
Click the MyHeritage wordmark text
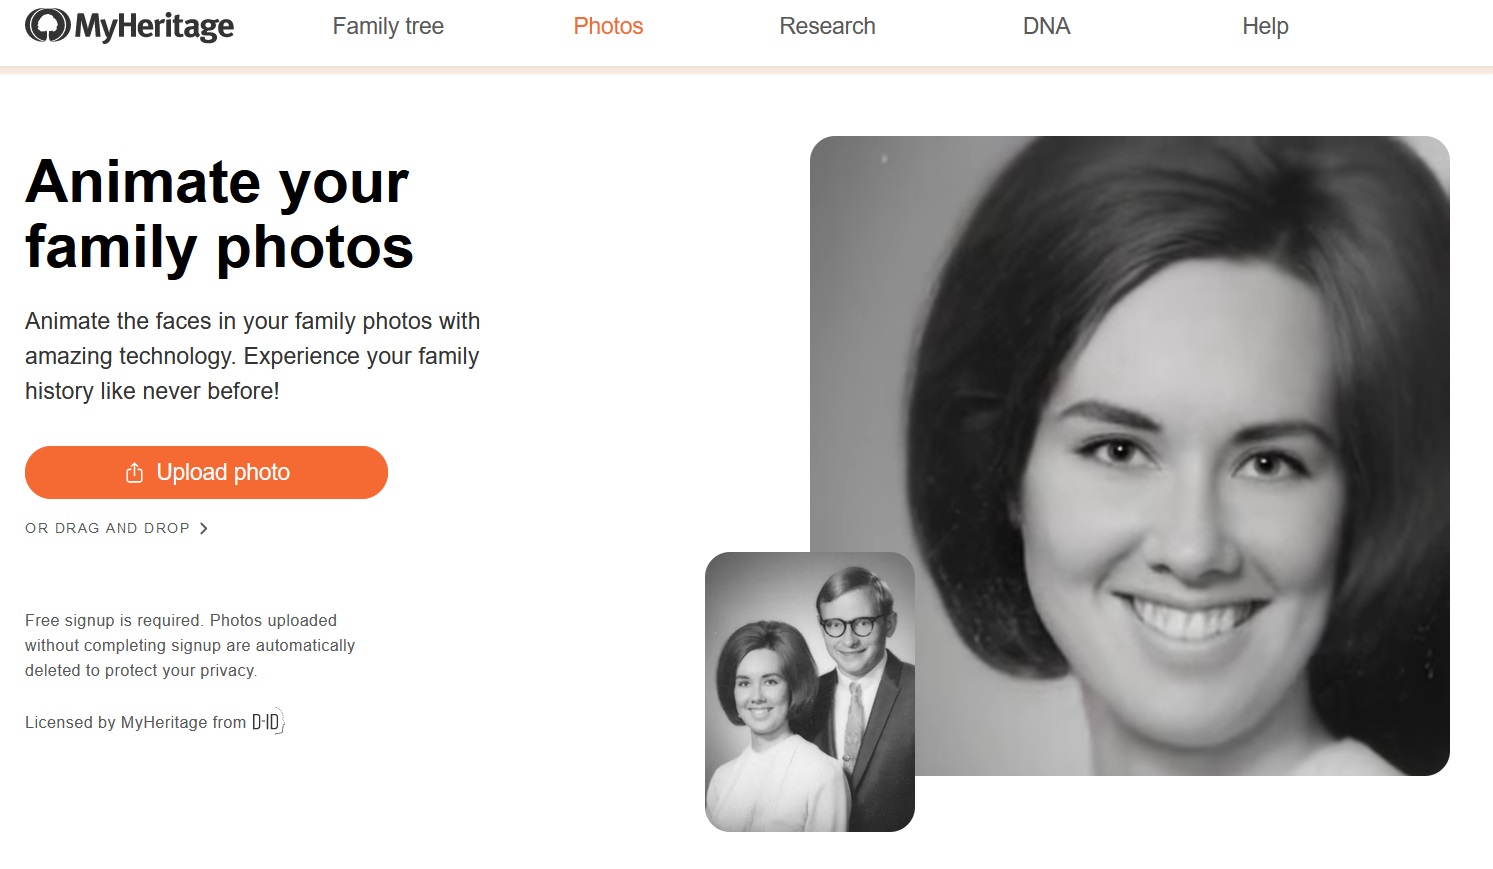pyautogui.click(x=154, y=27)
